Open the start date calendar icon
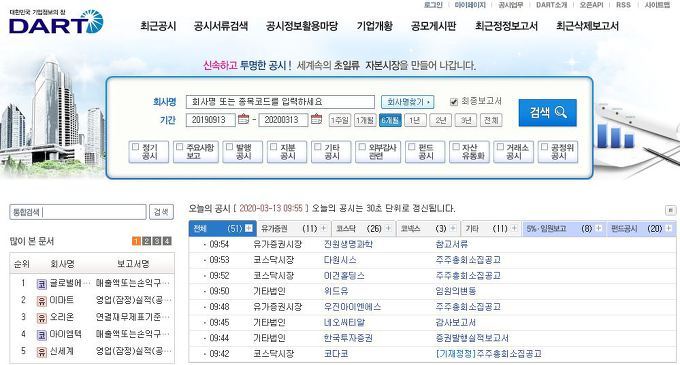This screenshot has width=680, height=365. coord(244,119)
